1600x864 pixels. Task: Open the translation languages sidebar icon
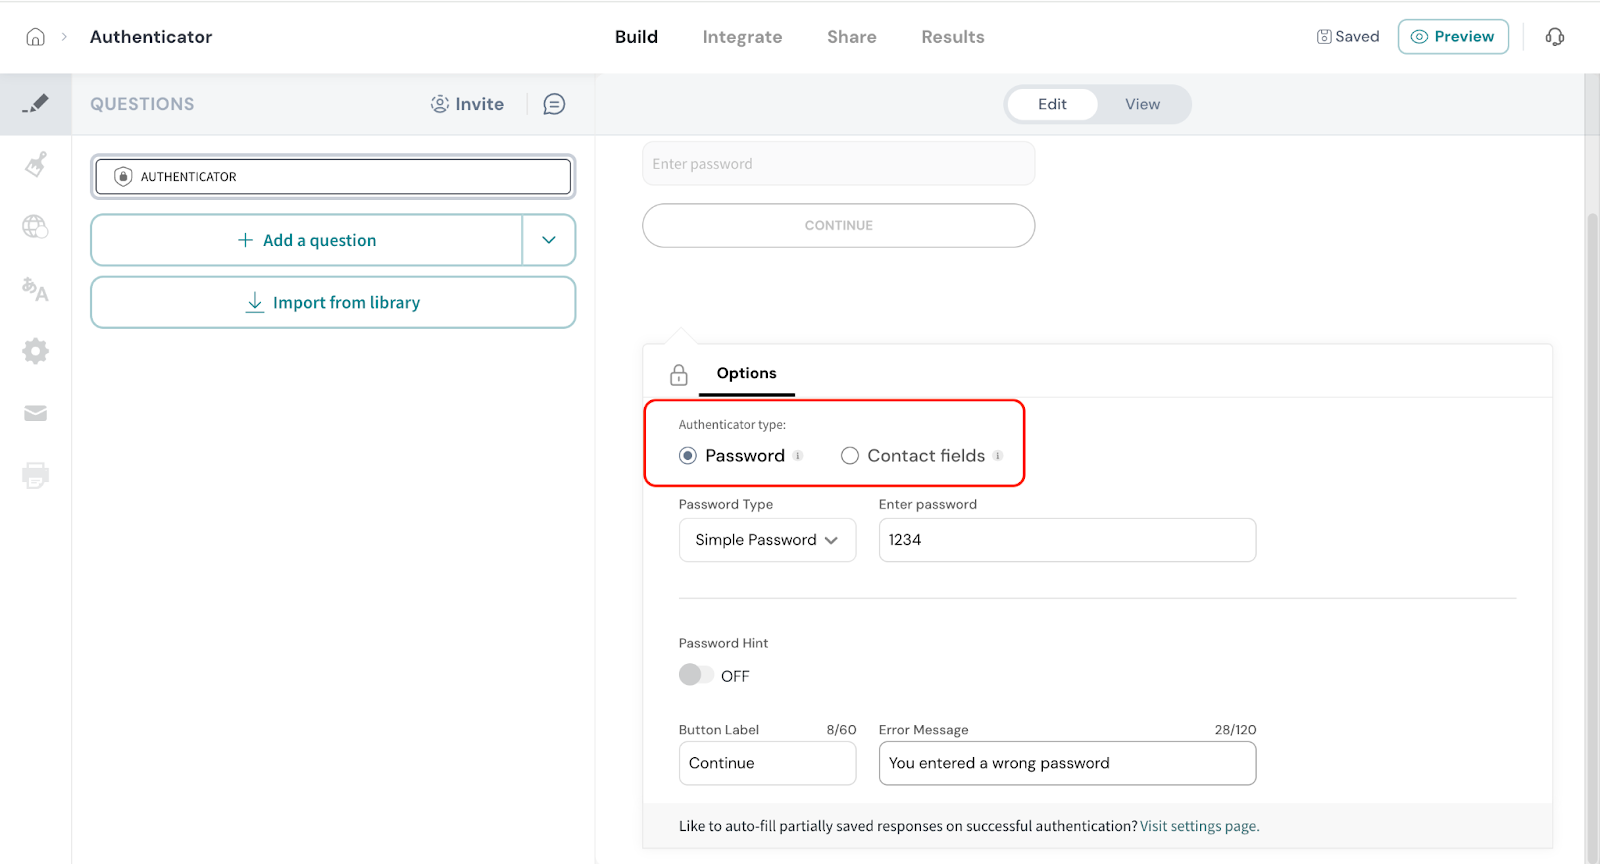point(35,289)
